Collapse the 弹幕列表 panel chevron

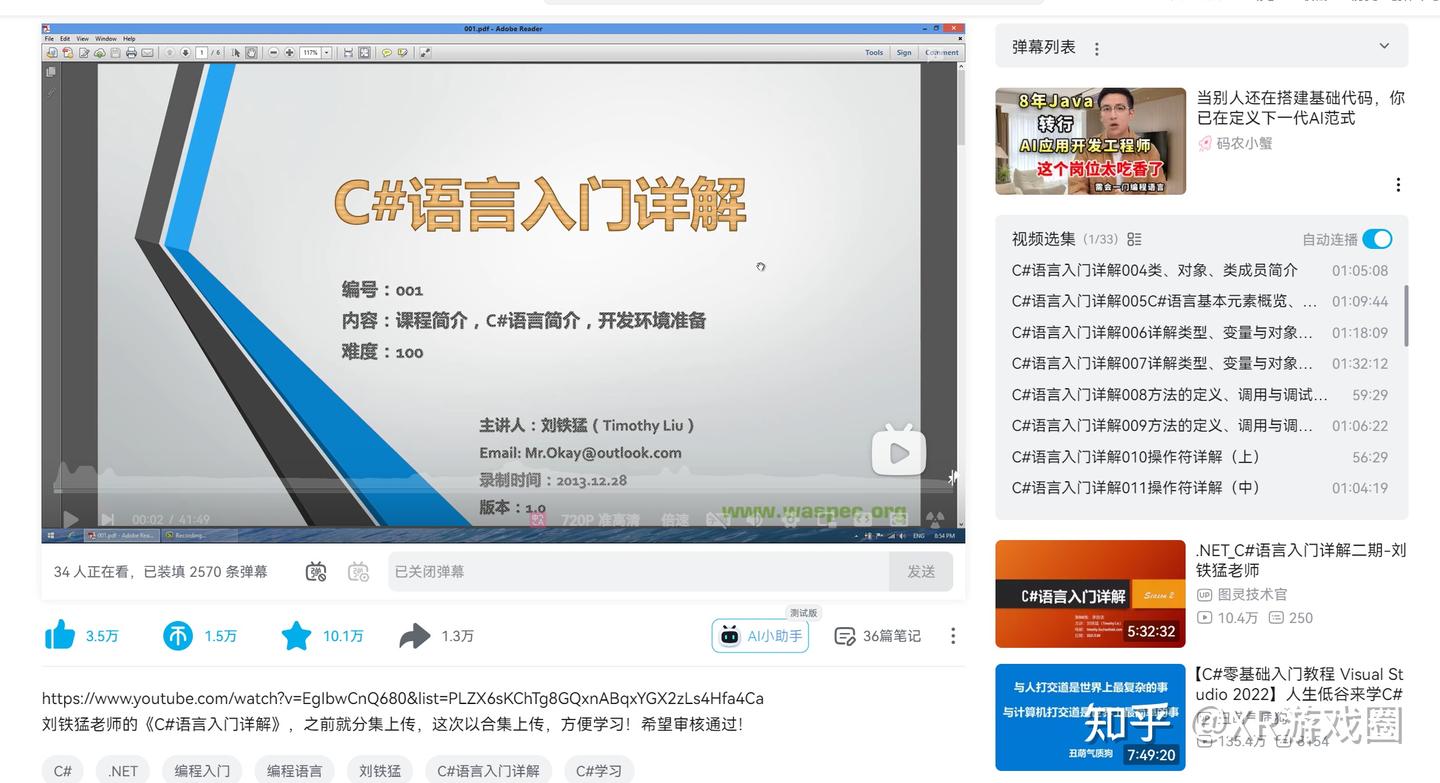coord(1384,45)
